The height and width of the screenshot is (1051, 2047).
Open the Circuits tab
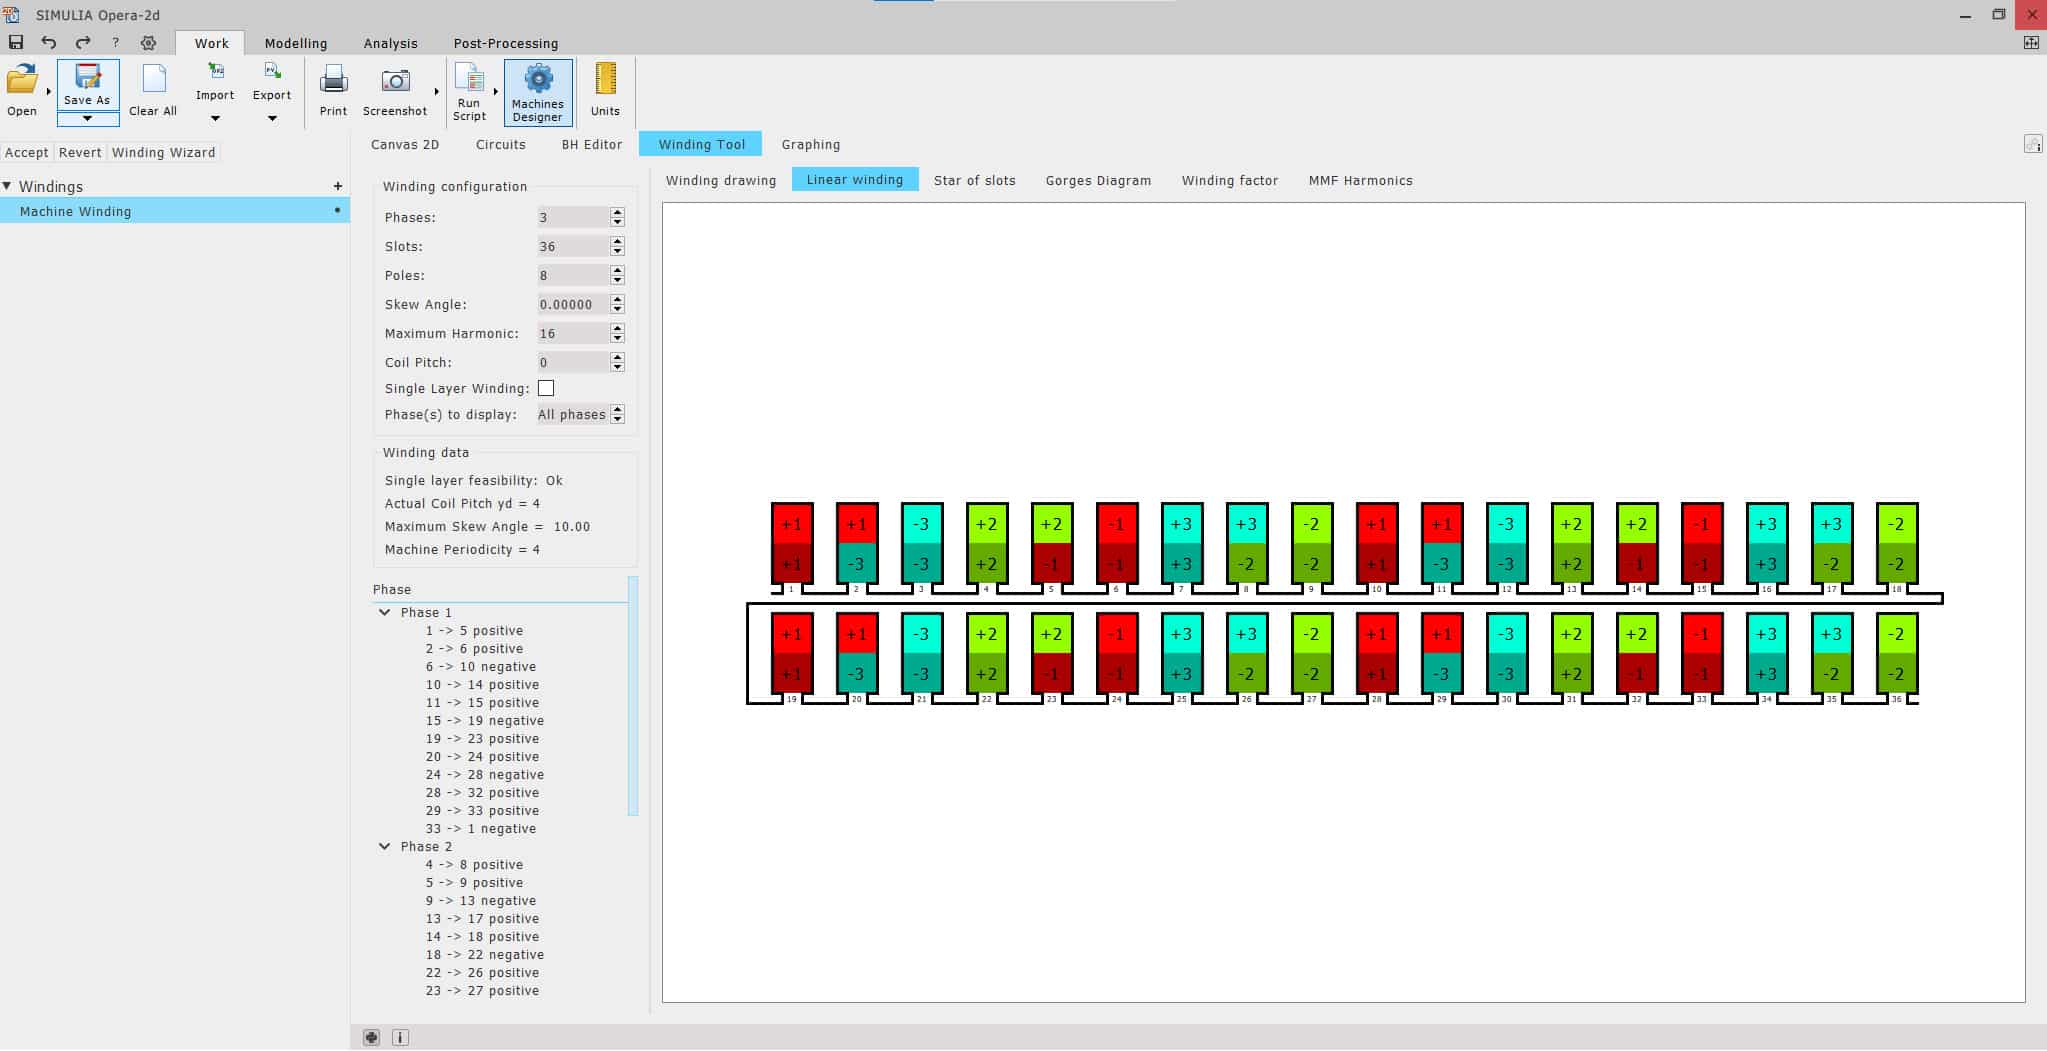(x=501, y=144)
